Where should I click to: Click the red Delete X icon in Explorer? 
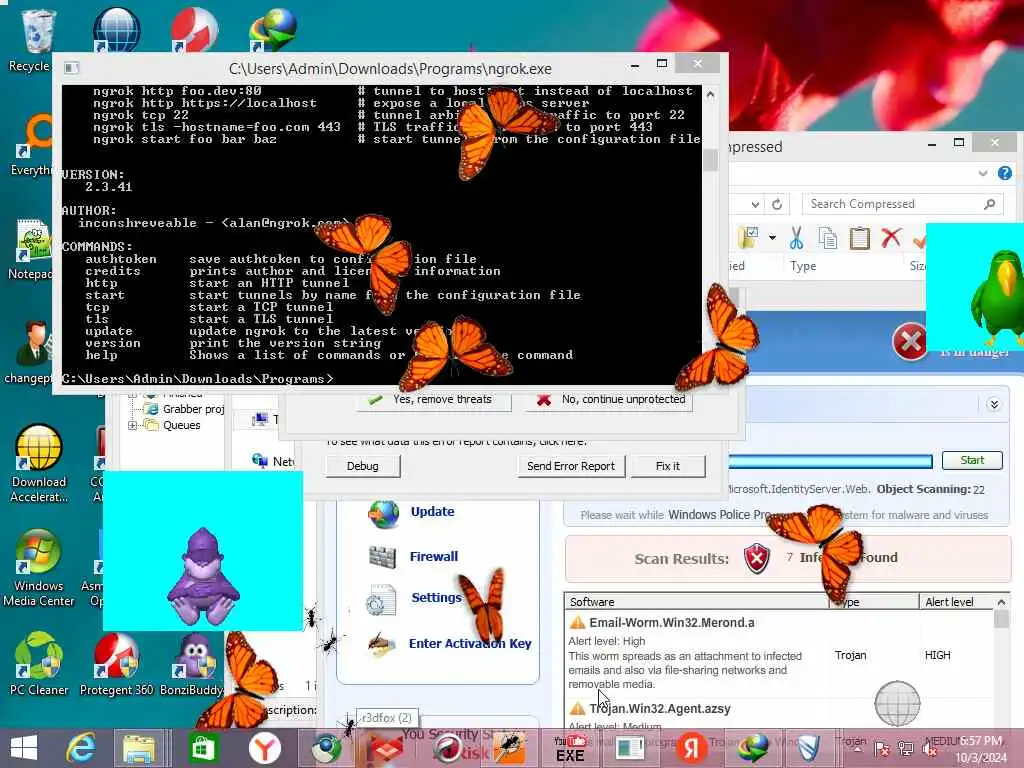coord(891,238)
